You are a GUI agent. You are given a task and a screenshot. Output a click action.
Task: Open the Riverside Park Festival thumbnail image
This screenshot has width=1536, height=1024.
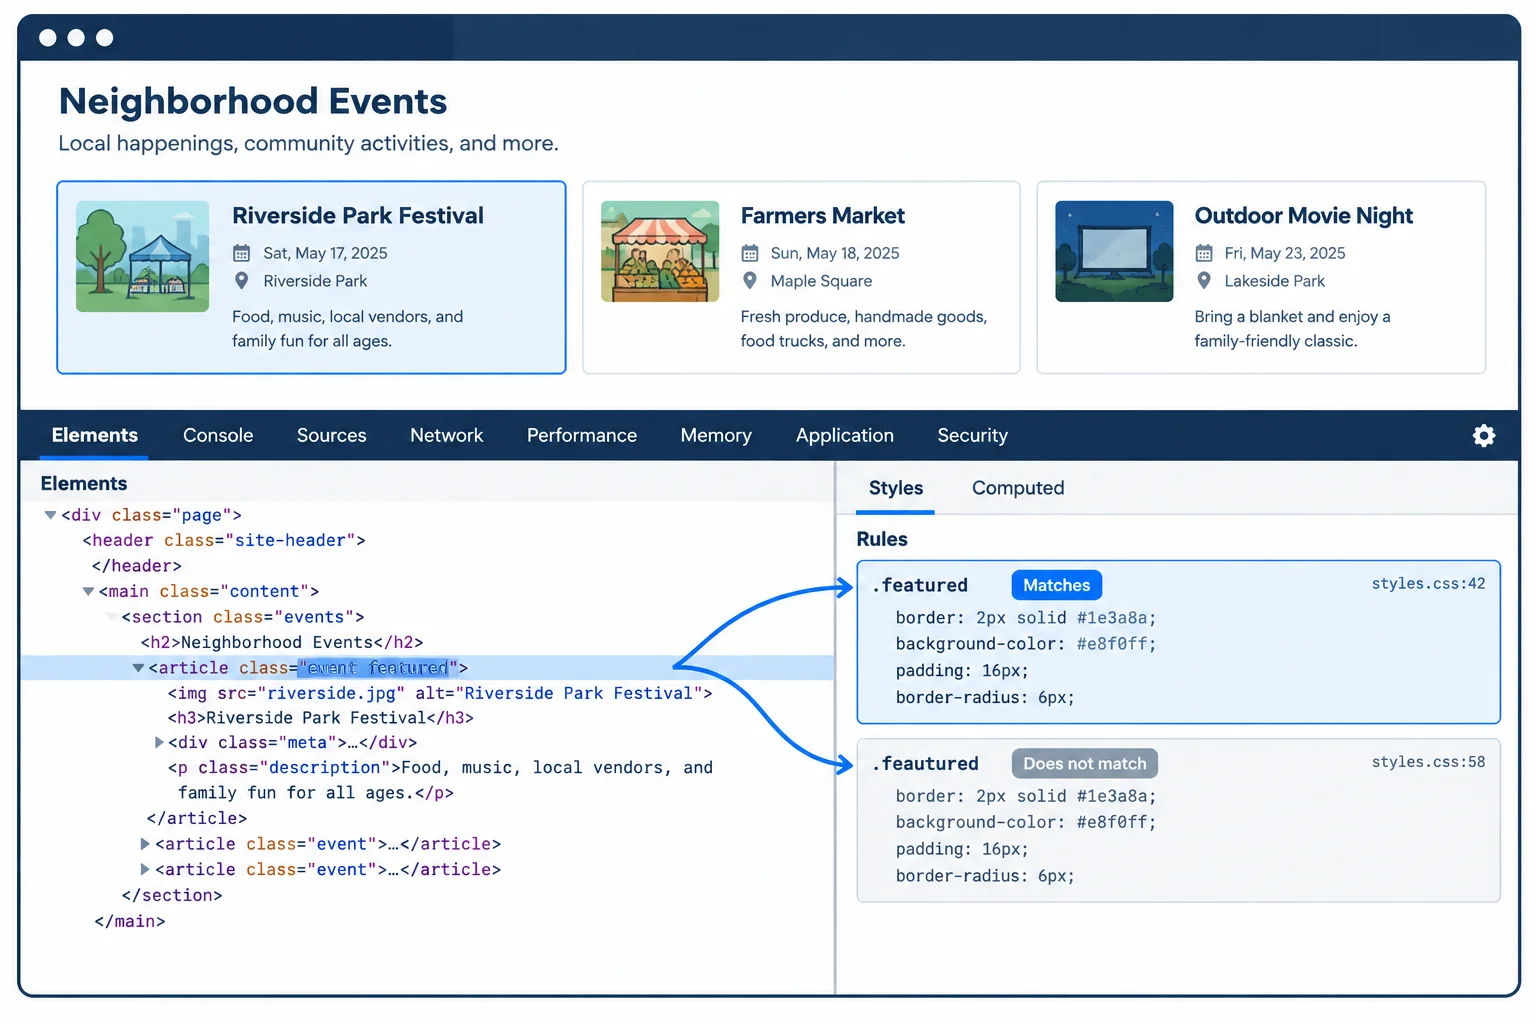tap(143, 256)
